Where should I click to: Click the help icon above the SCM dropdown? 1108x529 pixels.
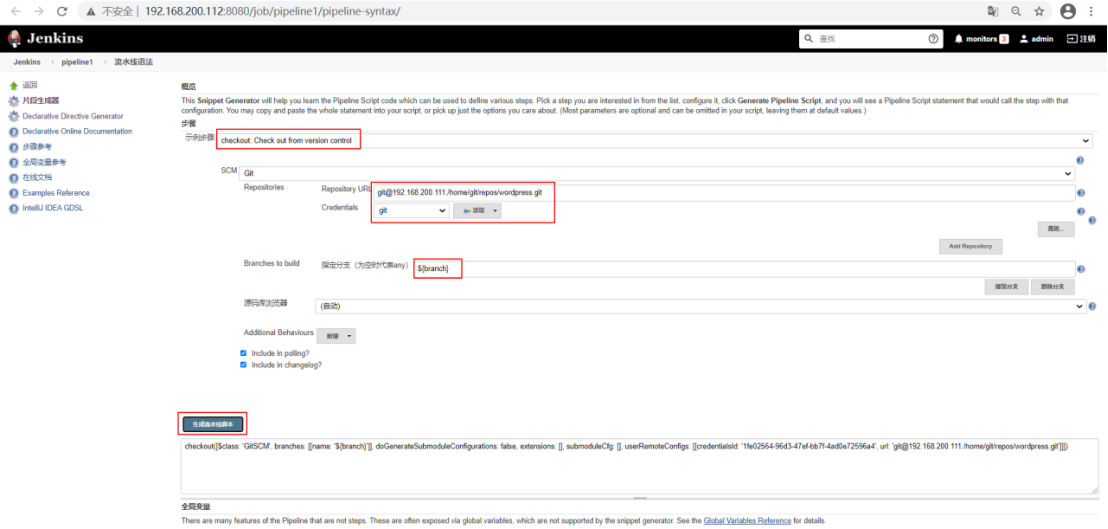pyautogui.click(x=1080, y=161)
